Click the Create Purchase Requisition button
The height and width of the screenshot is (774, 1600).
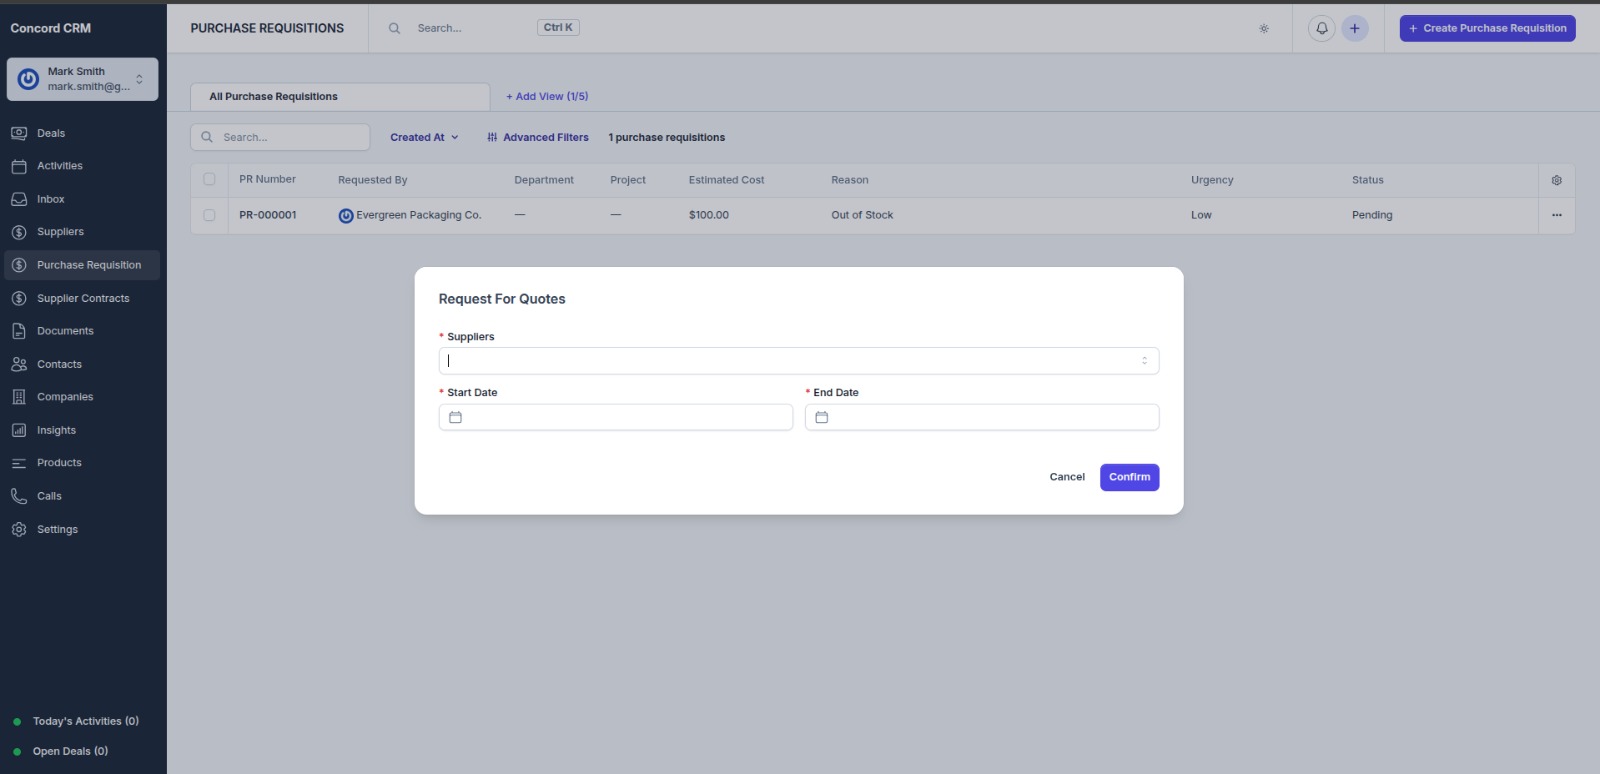1487,28
